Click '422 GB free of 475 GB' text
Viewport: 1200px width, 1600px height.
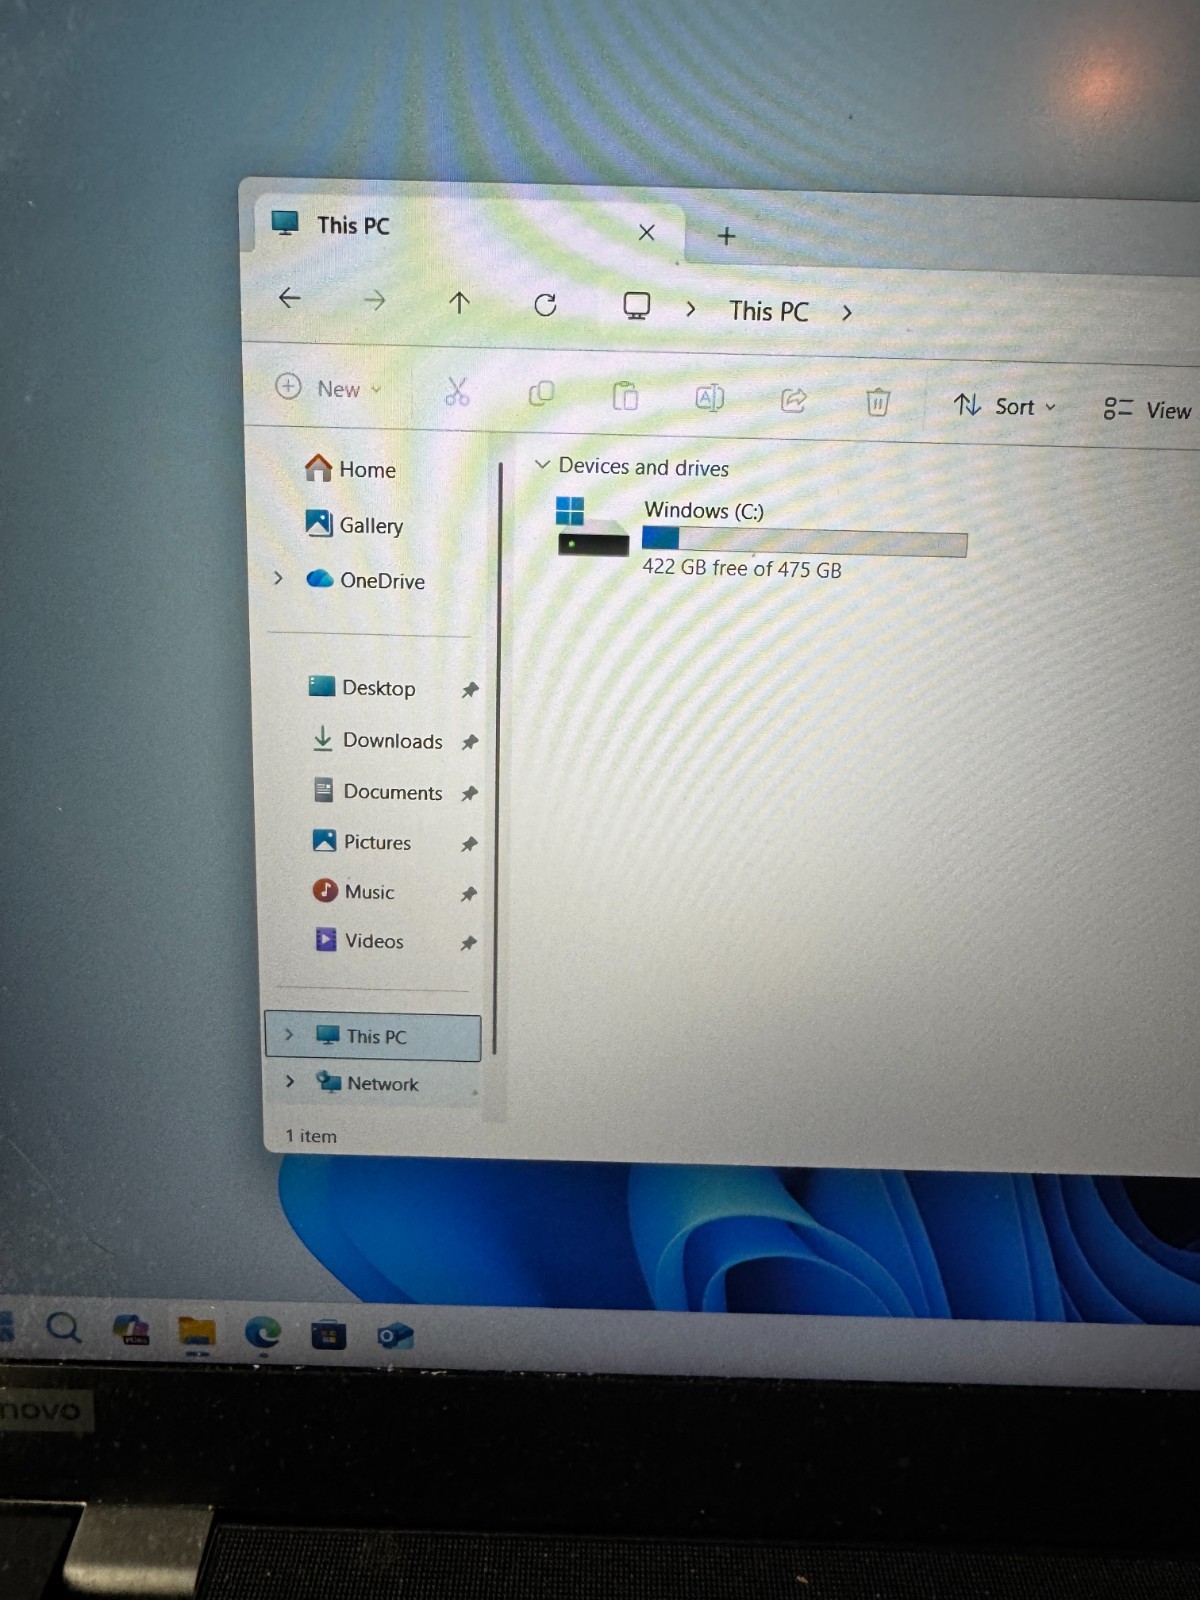742,568
